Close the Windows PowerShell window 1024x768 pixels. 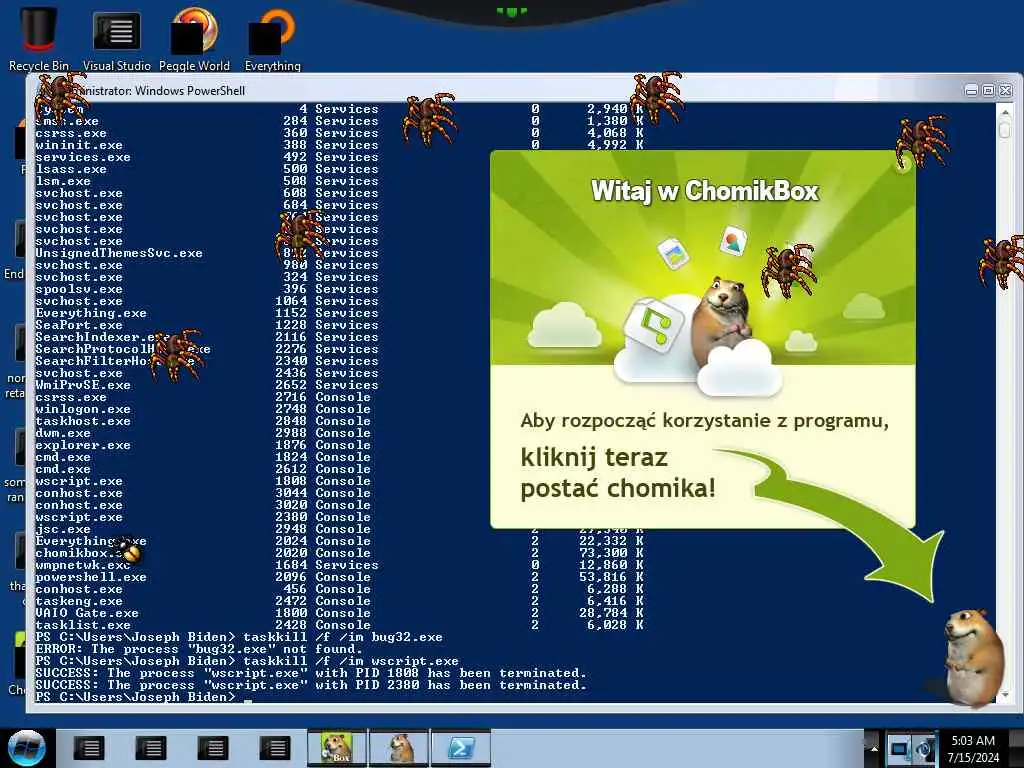click(x=1005, y=91)
